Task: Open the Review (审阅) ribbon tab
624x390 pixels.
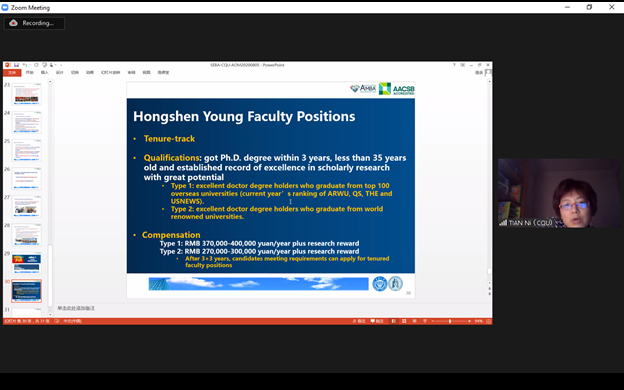Action: coord(131,72)
